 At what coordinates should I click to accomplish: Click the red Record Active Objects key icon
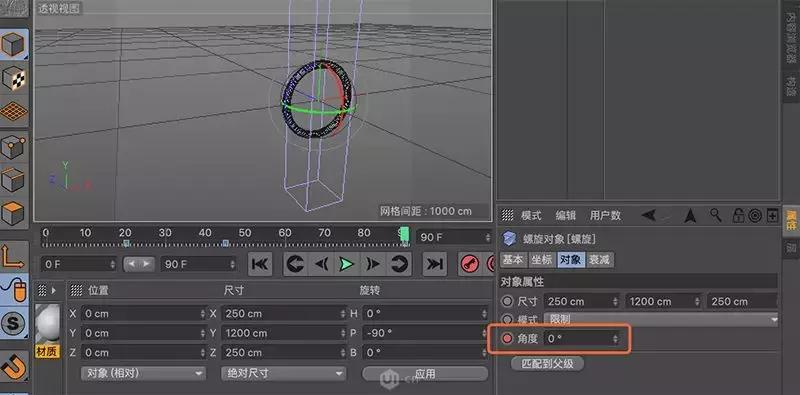coord(470,264)
